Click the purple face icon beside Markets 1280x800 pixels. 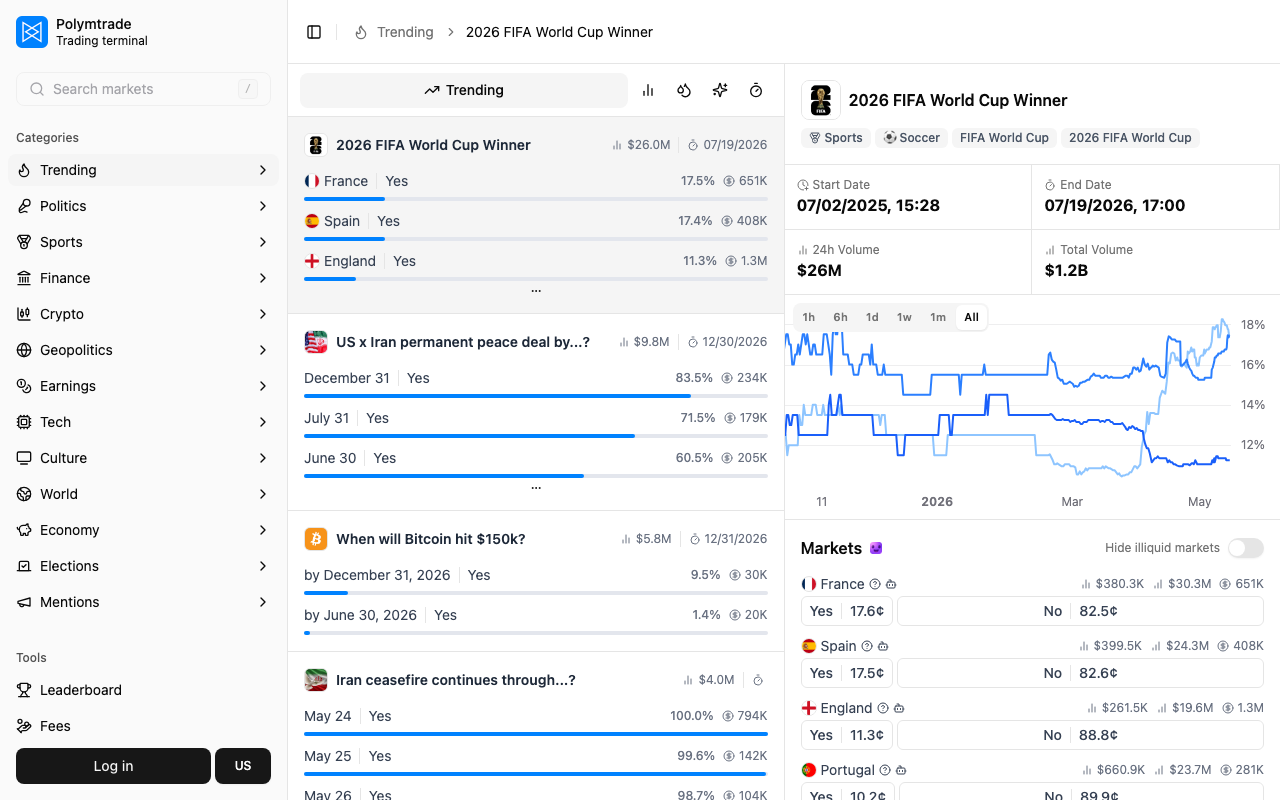[x=876, y=548]
